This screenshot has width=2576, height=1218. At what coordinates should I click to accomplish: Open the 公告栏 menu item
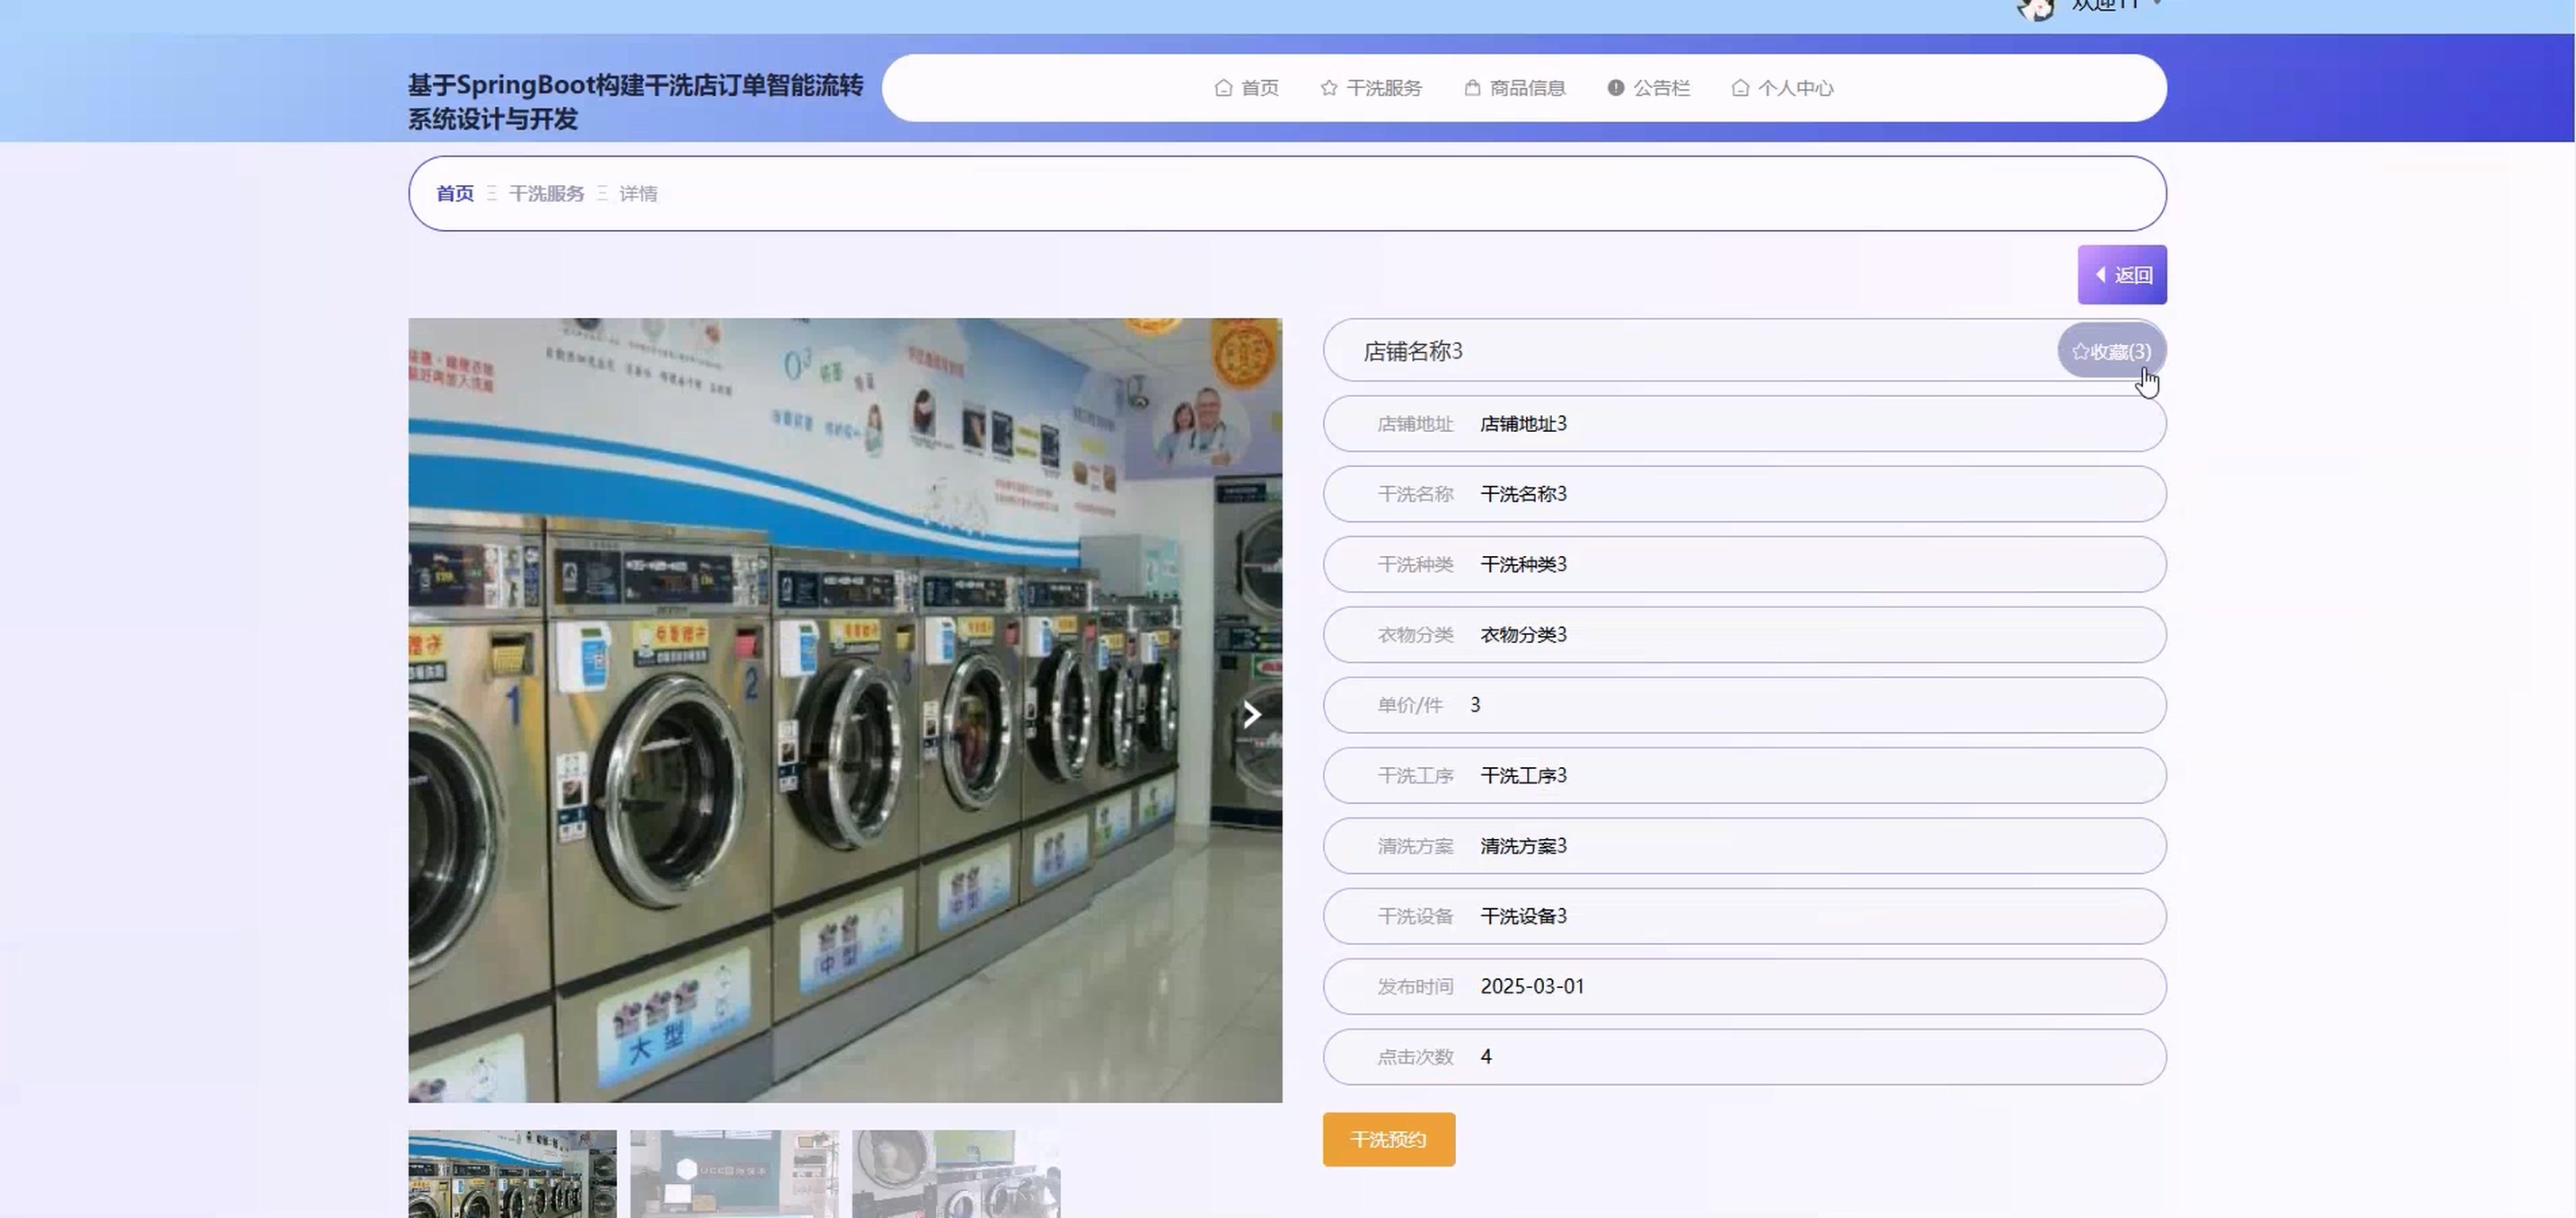(x=1661, y=88)
